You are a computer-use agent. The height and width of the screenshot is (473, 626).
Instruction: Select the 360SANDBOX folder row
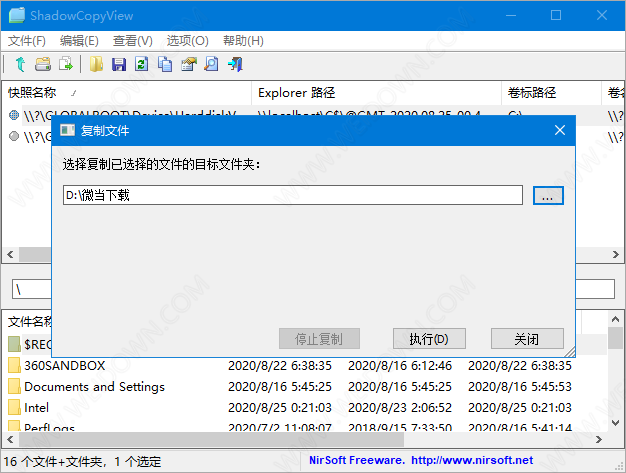(x=305, y=365)
